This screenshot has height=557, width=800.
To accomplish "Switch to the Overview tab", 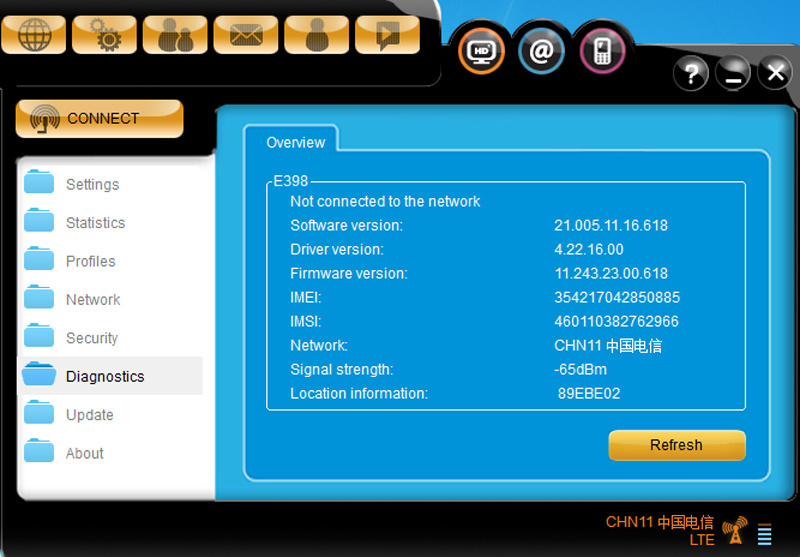I will 295,142.
